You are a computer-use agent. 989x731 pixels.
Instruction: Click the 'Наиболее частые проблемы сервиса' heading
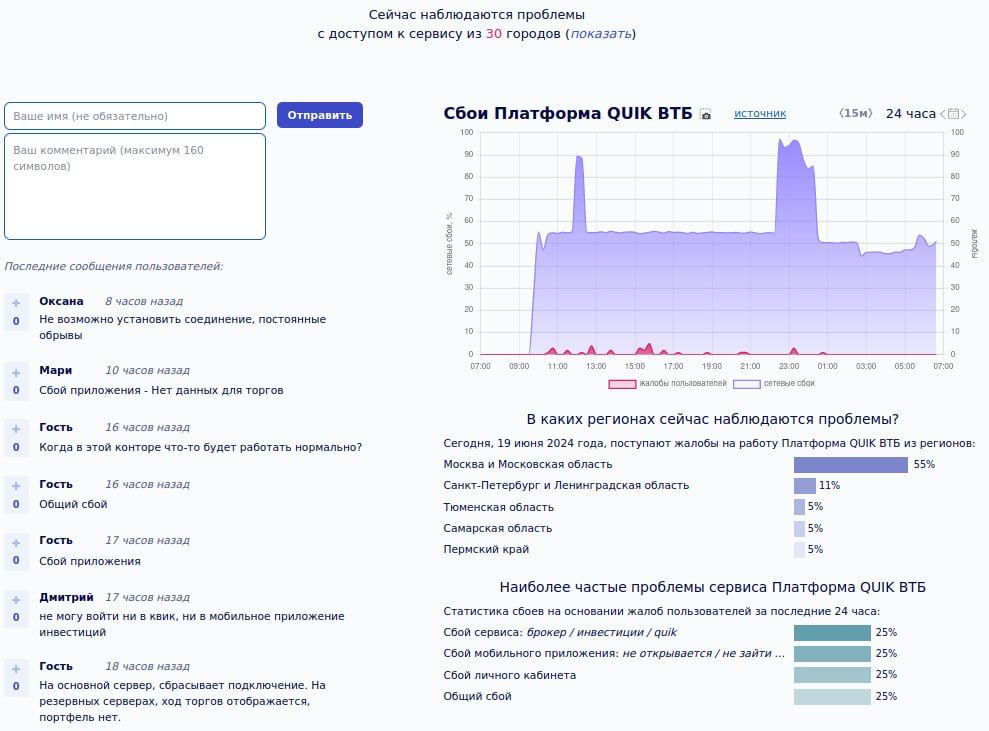[713, 587]
